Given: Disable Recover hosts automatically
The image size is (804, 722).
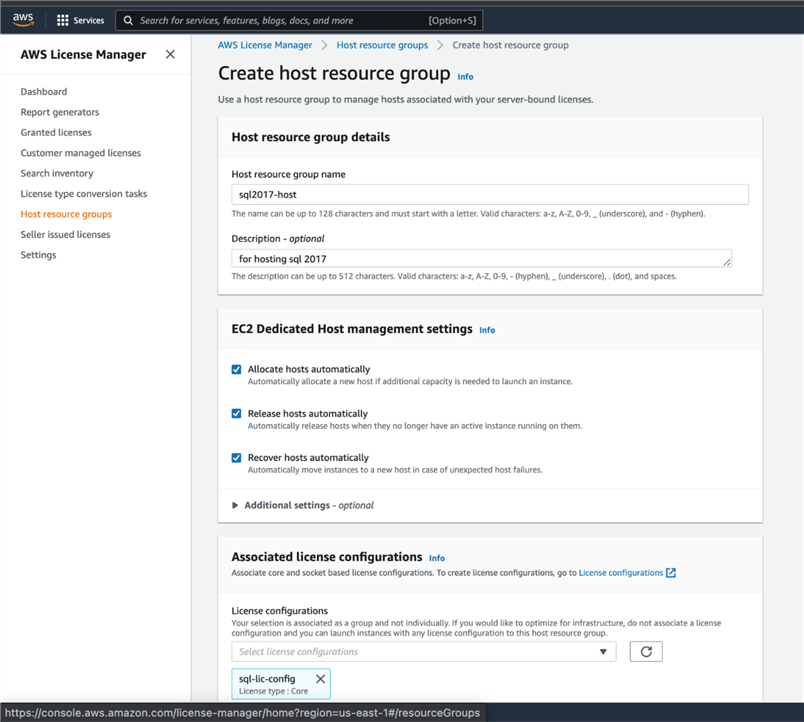Looking at the screenshot, I should pos(237,458).
